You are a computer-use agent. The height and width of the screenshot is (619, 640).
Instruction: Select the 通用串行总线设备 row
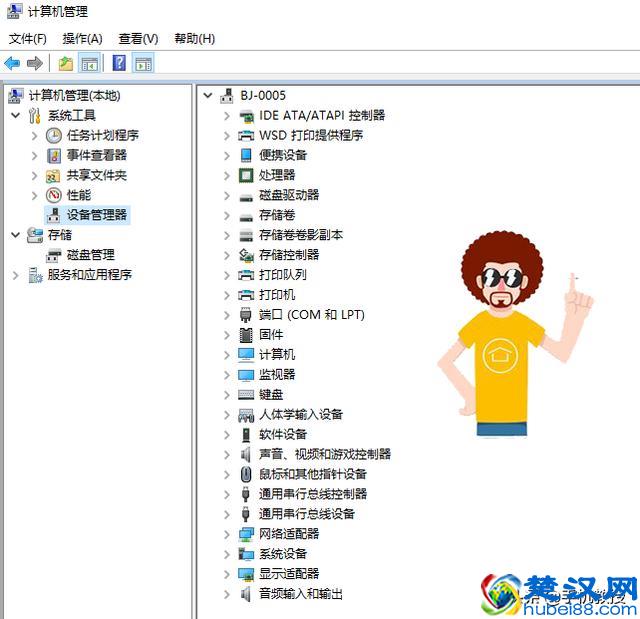point(307,514)
